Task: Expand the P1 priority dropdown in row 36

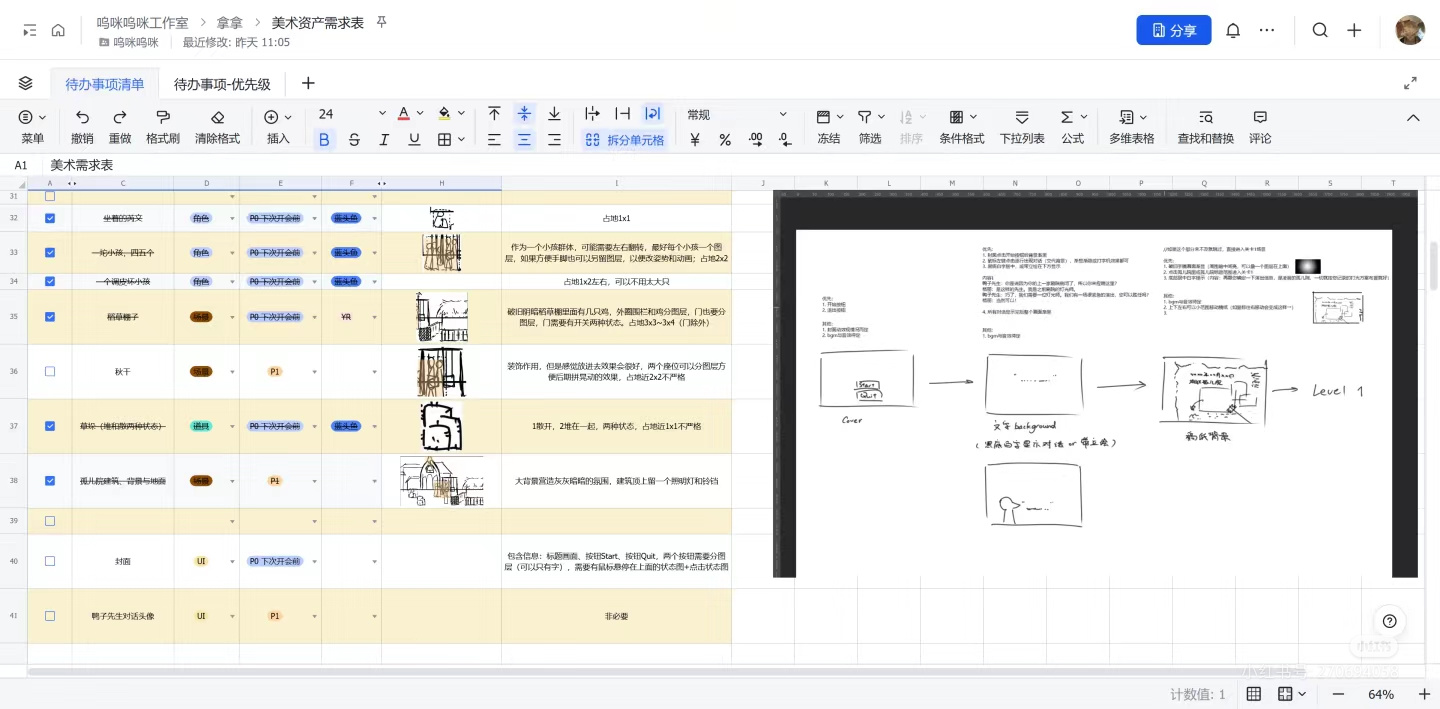Action: (x=314, y=371)
